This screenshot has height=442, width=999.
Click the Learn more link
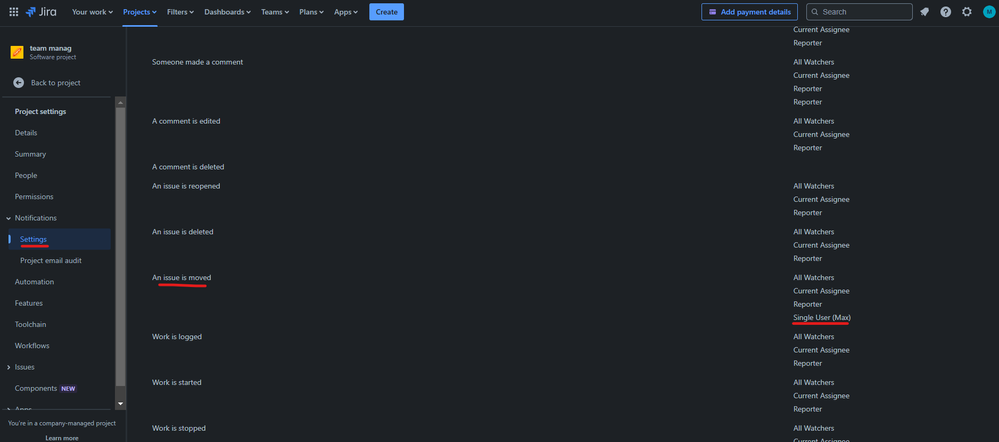62,438
